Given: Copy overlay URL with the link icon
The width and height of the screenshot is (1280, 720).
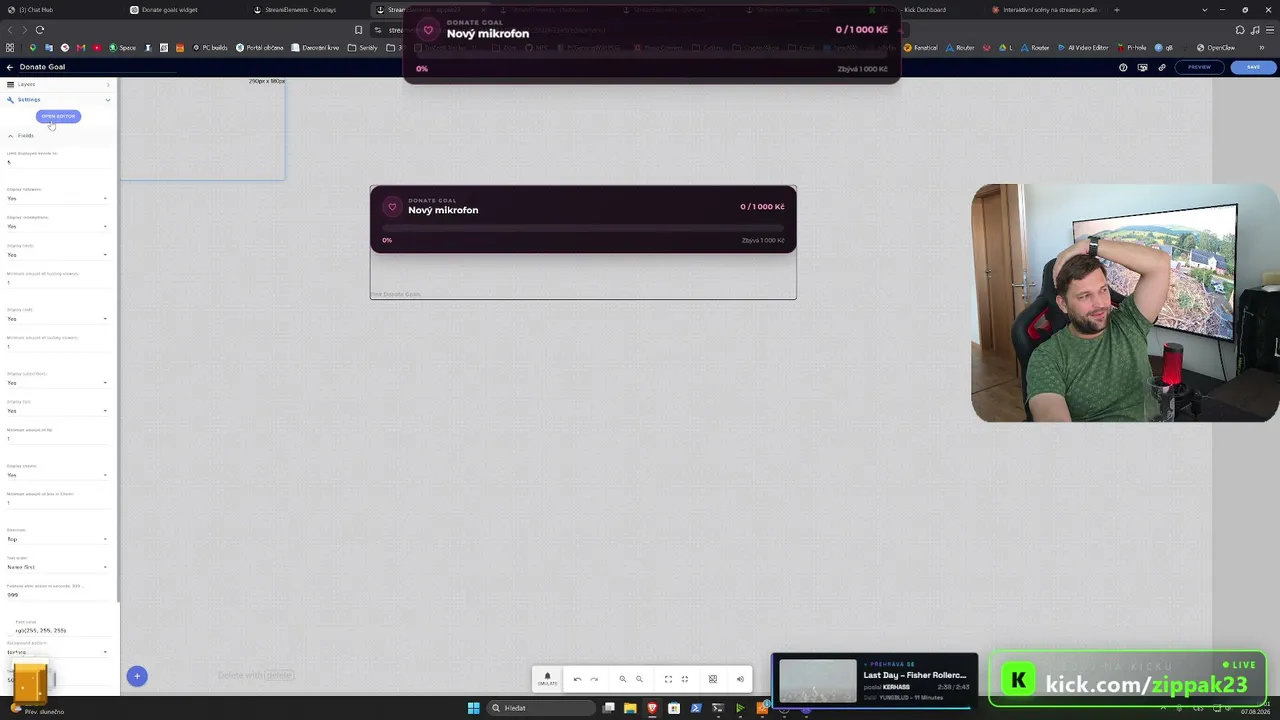Looking at the screenshot, I should coord(1162,67).
